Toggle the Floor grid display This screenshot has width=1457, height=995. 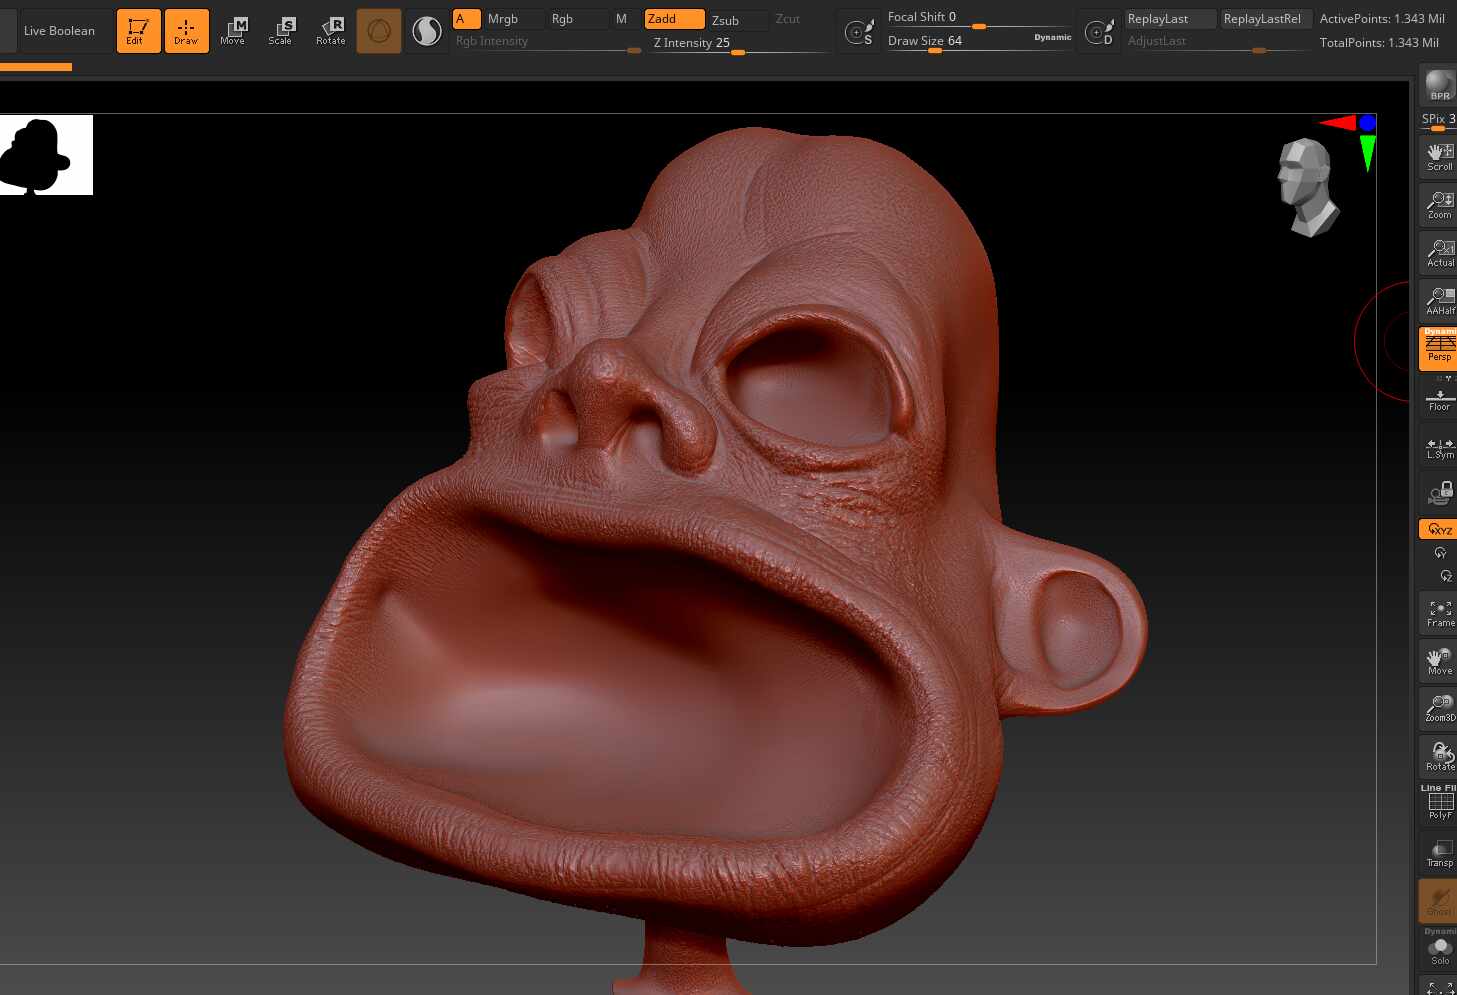(1439, 397)
